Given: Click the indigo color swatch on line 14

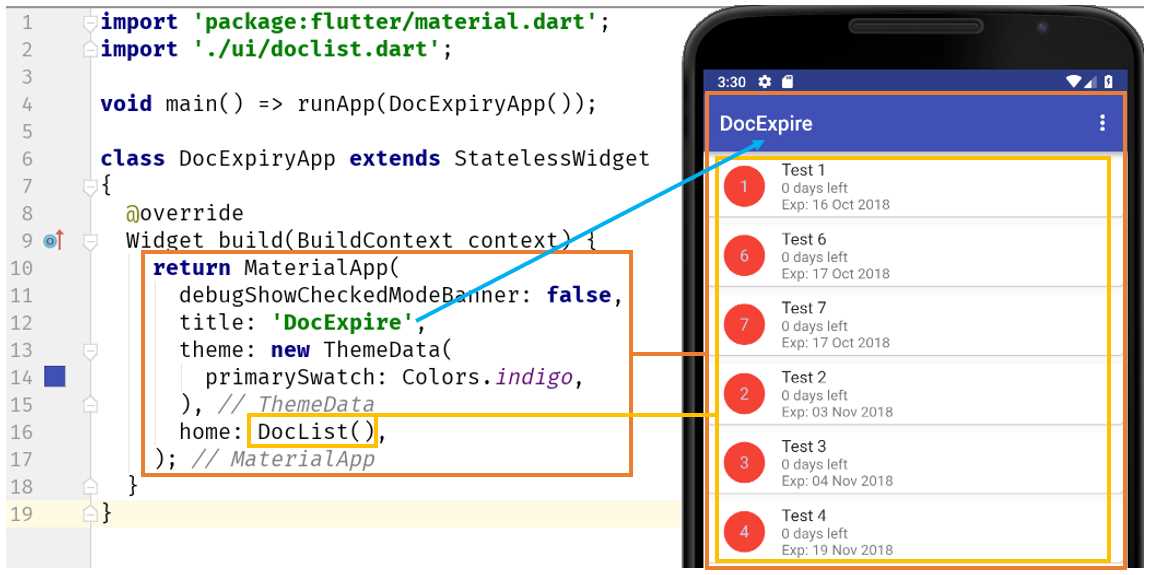Looking at the screenshot, I should 55,377.
